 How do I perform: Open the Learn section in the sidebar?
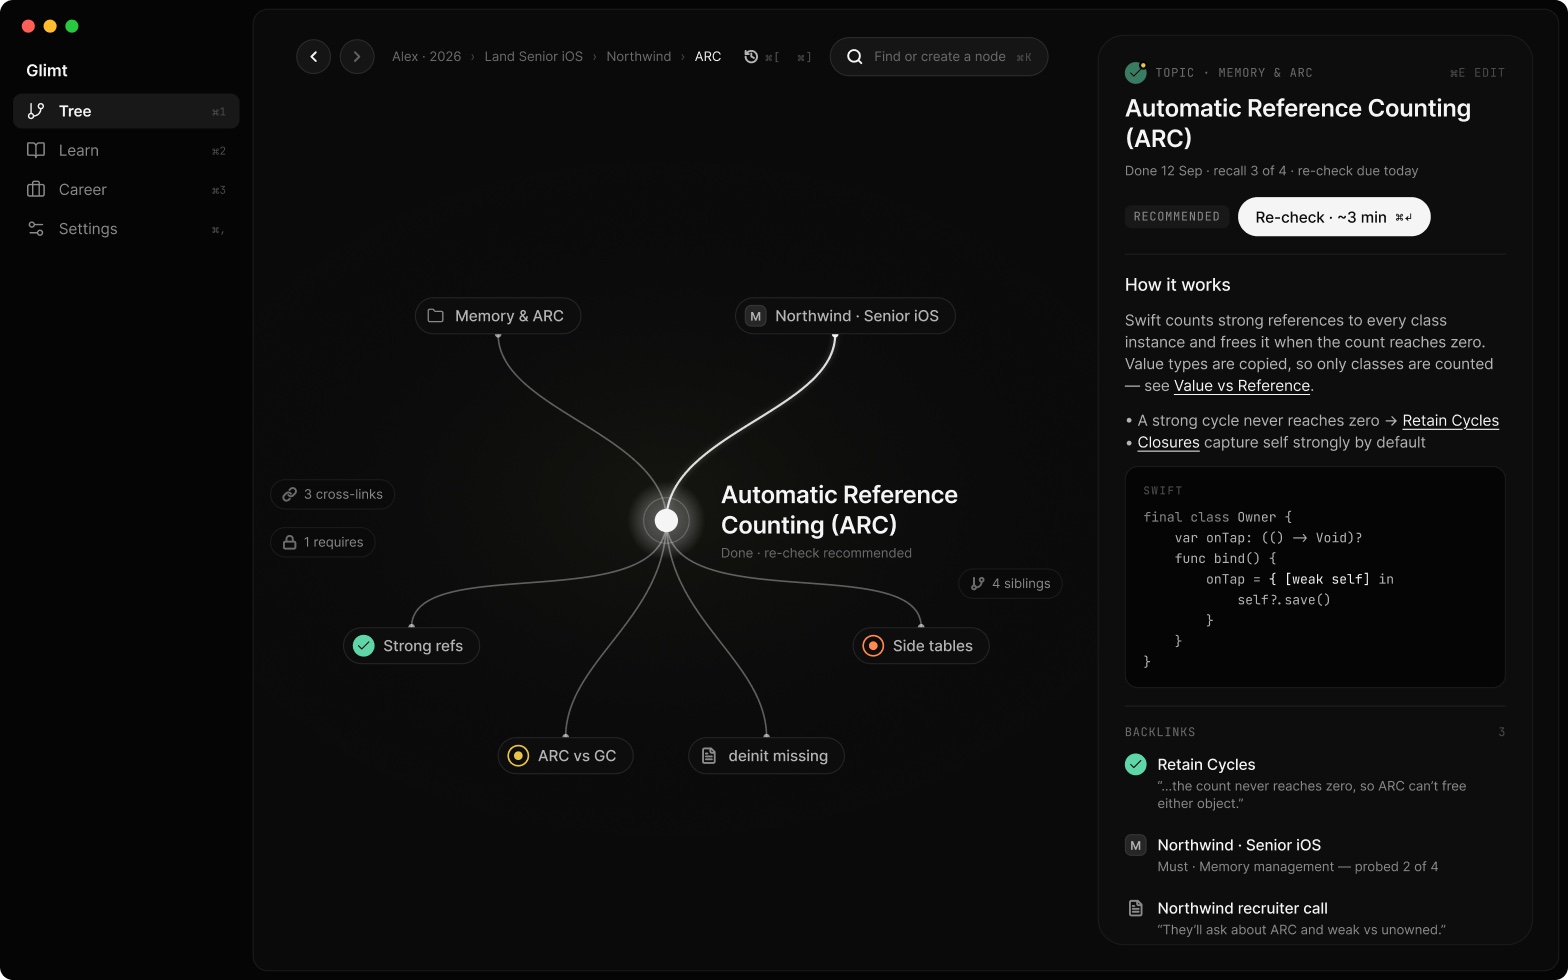click(x=126, y=150)
